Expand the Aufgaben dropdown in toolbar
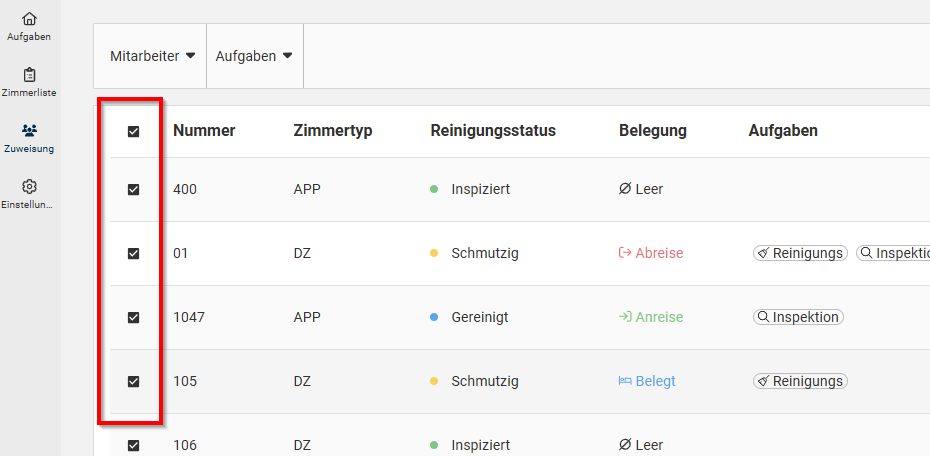Screen dimensions: 930x456 click(254, 56)
